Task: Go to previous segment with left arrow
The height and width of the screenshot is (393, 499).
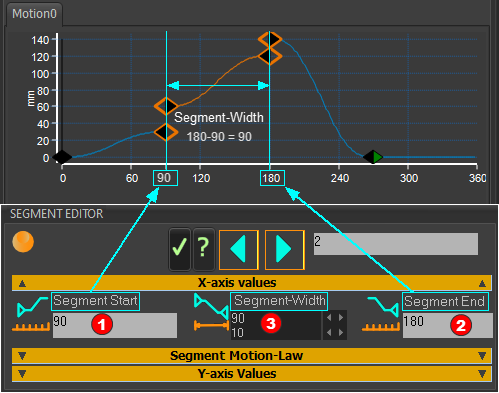Action: click(x=239, y=250)
